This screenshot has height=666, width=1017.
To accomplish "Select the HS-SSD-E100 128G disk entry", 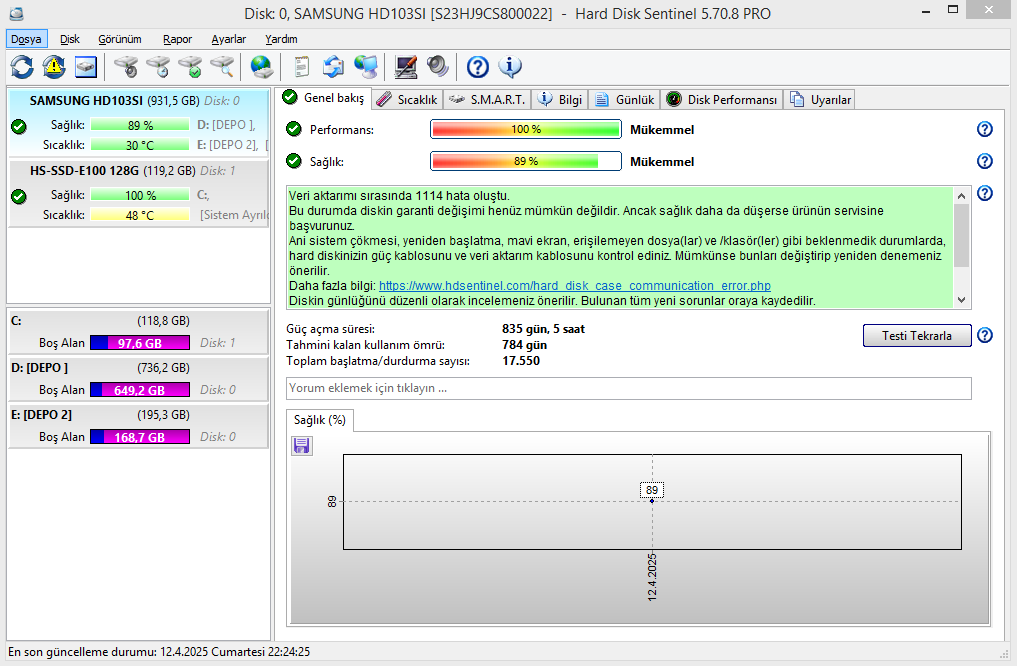I will (139, 193).
